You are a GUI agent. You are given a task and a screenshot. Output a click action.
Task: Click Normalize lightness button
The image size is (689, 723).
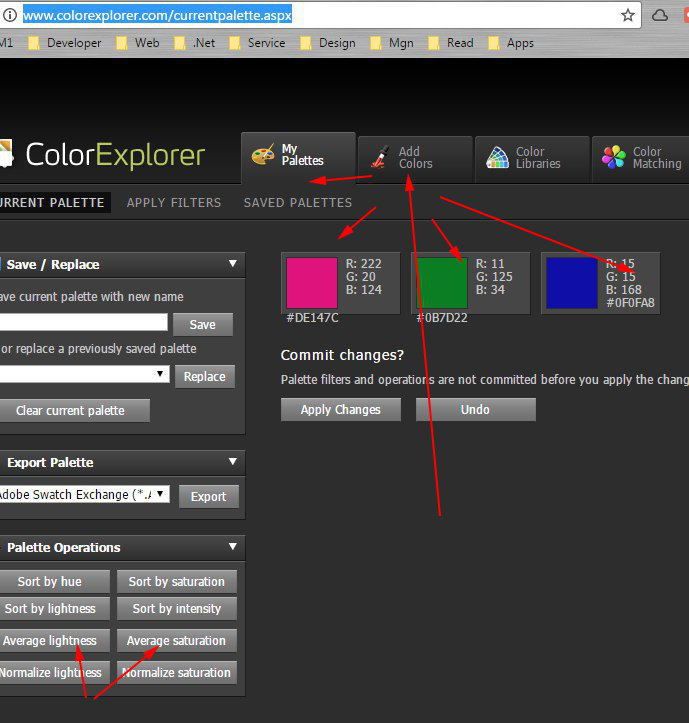(x=54, y=672)
